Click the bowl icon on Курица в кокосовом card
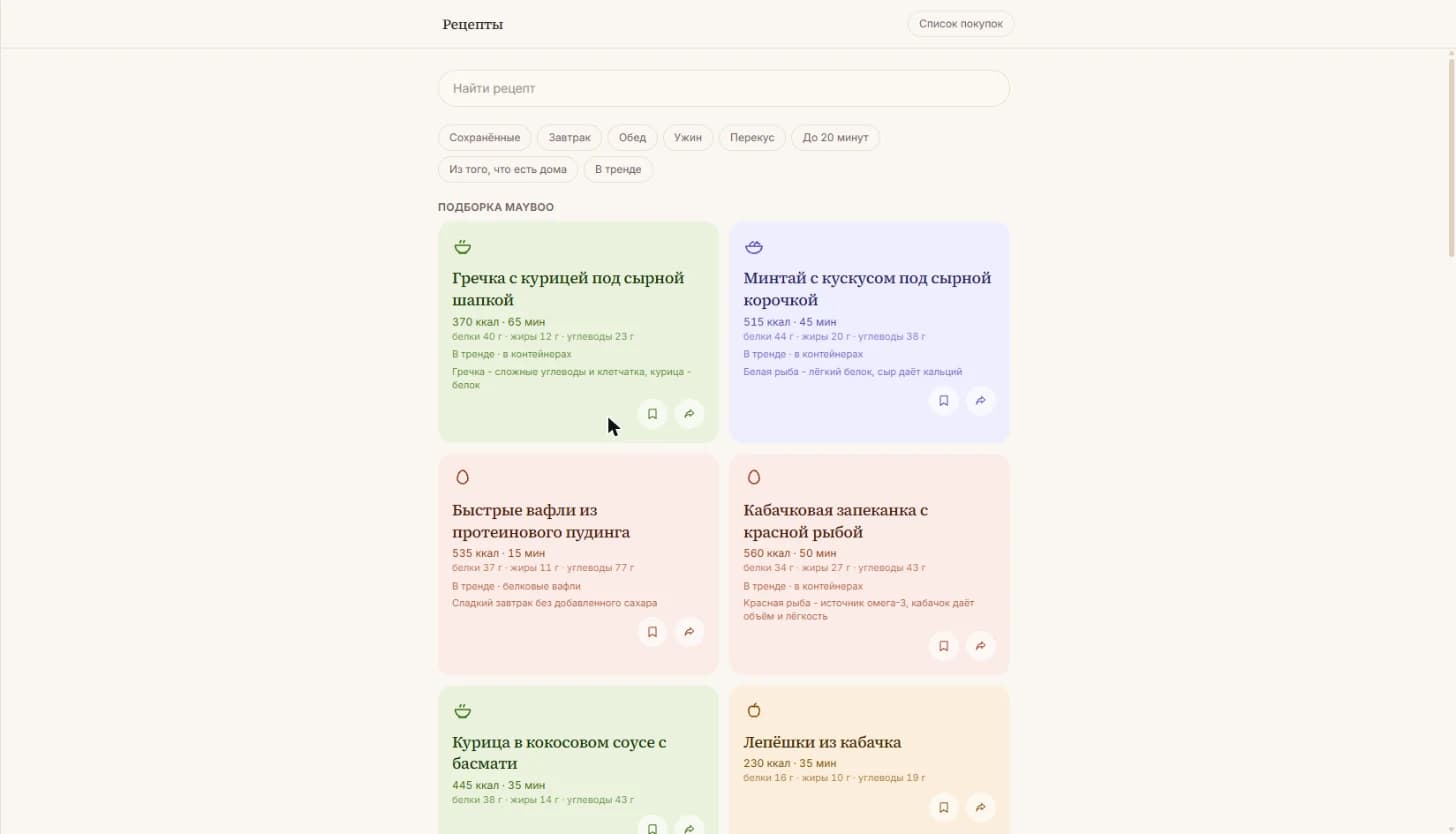Image resolution: width=1456 pixels, height=834 pixels. click(462, 711)
